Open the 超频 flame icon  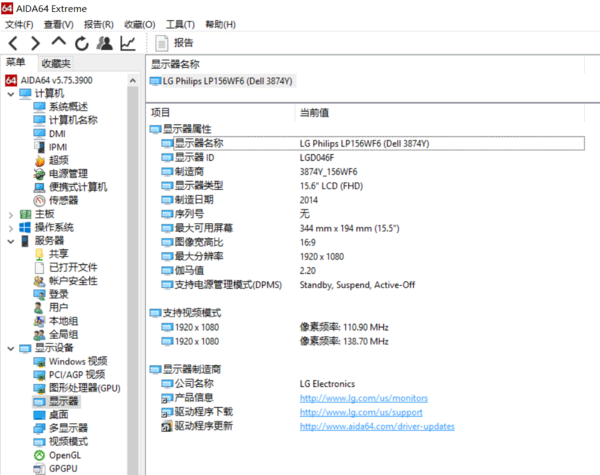coord(39,160)
